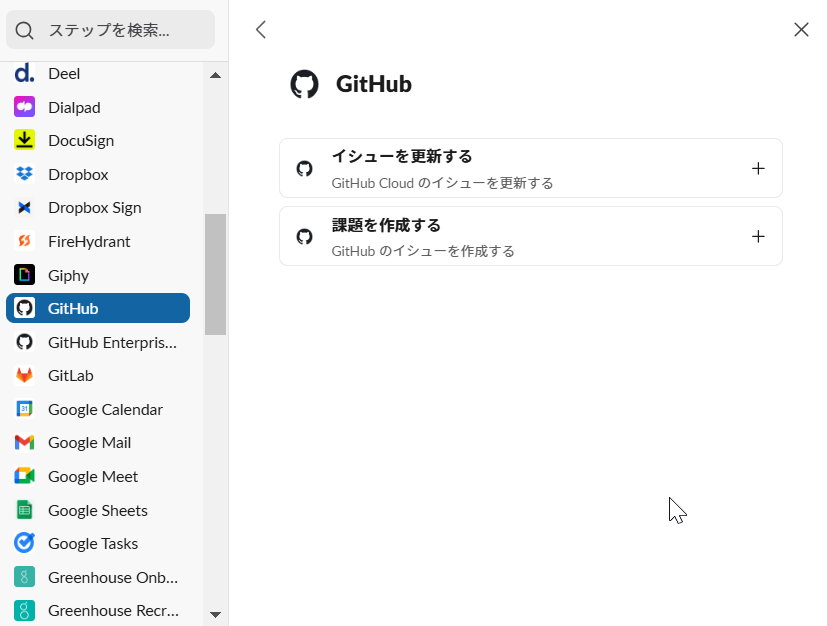Image resolution: width=827 pixels, height=626 pixels.
Task: Focus the ステップを検索 search field
Action: pos(110,30)
